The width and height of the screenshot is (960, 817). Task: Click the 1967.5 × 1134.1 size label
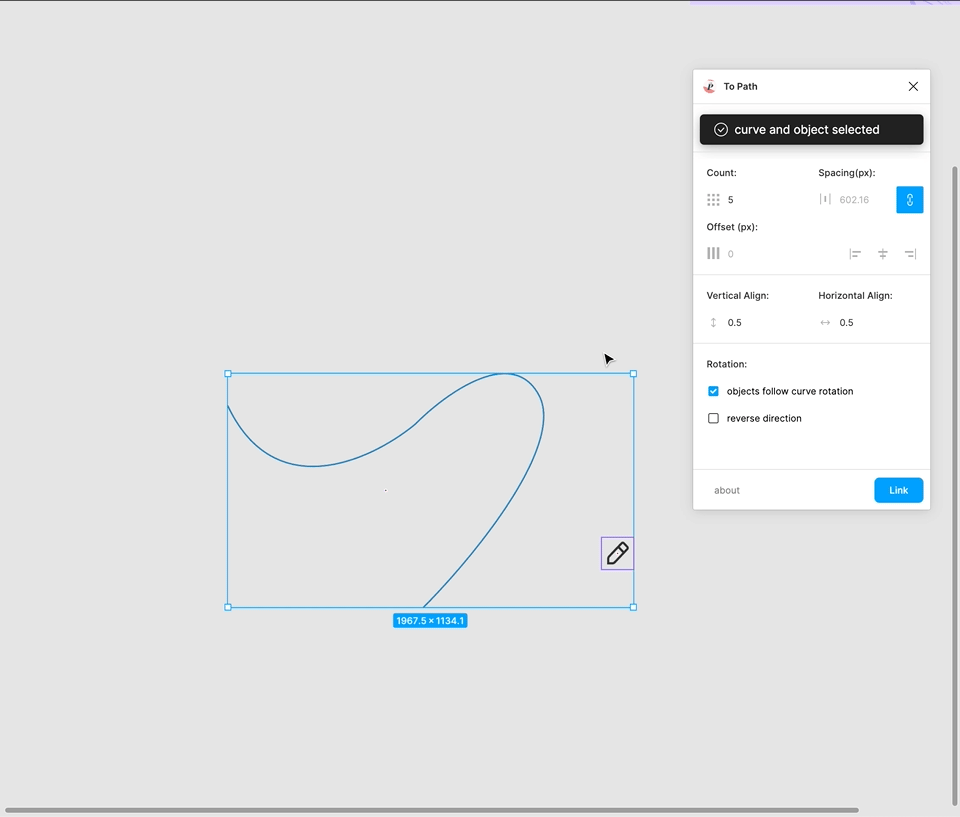point(430,620)
